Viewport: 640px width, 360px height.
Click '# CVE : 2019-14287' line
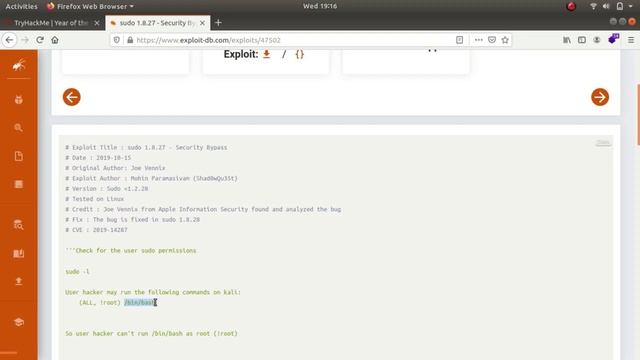click(96, 230)
